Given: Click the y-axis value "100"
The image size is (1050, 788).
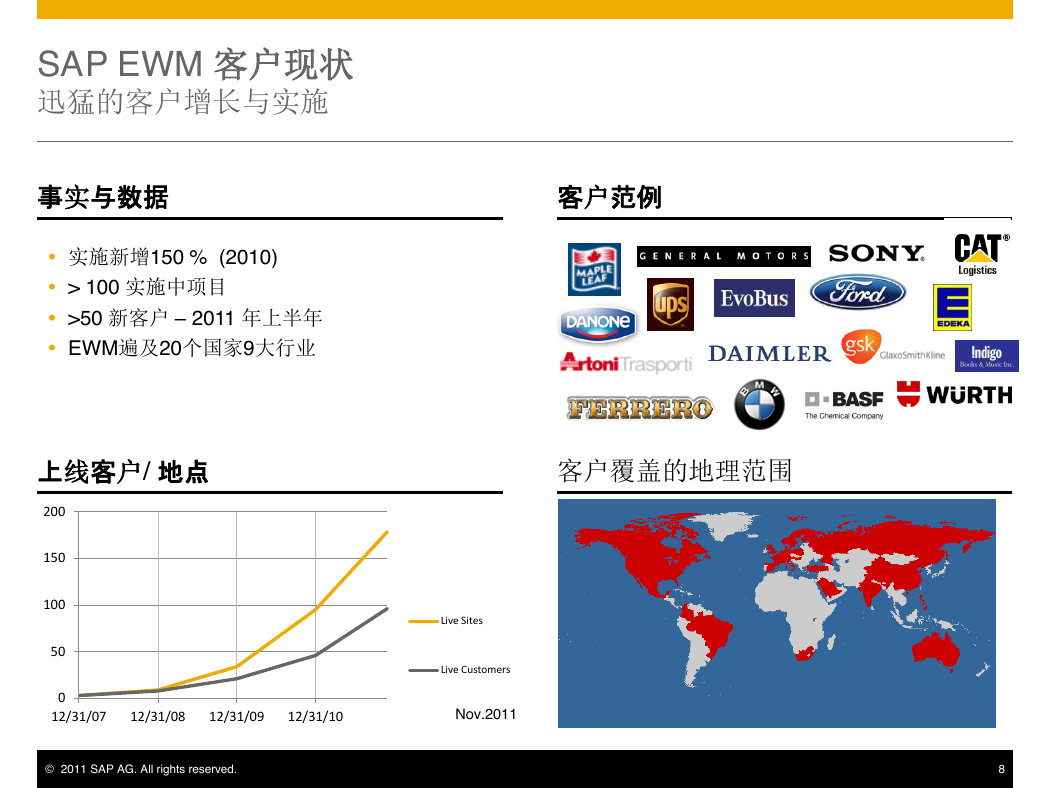Looking at the screenshot, I should point(54,605).
